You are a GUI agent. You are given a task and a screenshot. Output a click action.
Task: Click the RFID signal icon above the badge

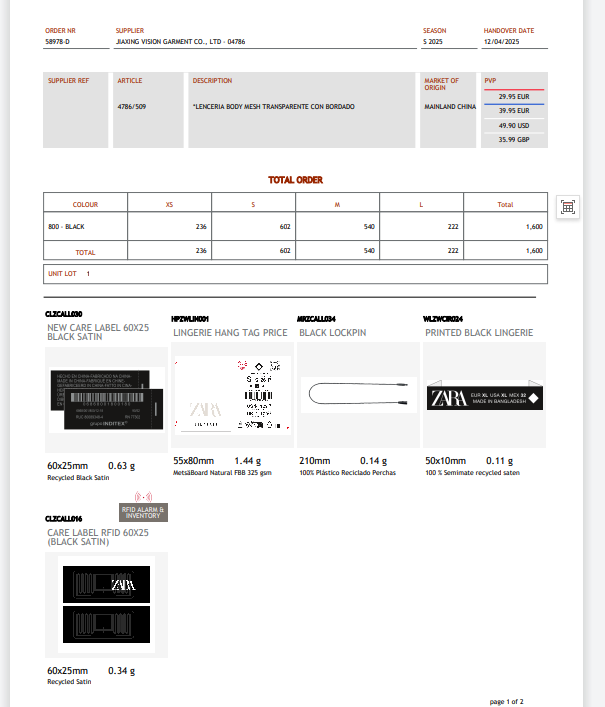[143, 496]
